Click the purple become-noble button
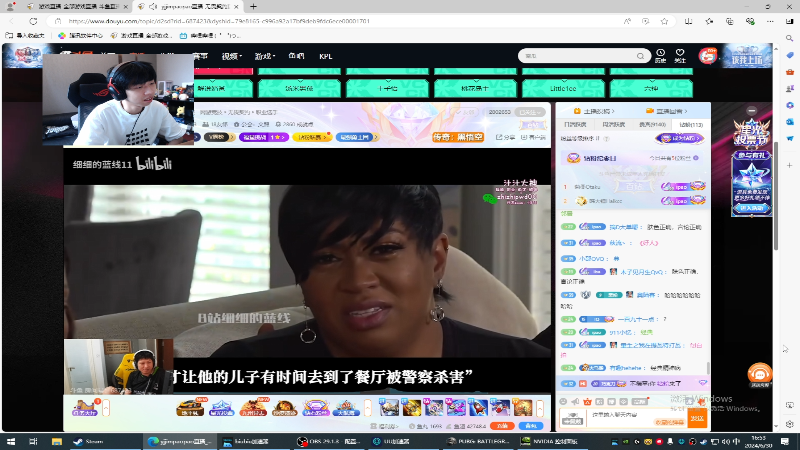The height and width of the screenshot is (450, 800). click(x=680, y=138)
